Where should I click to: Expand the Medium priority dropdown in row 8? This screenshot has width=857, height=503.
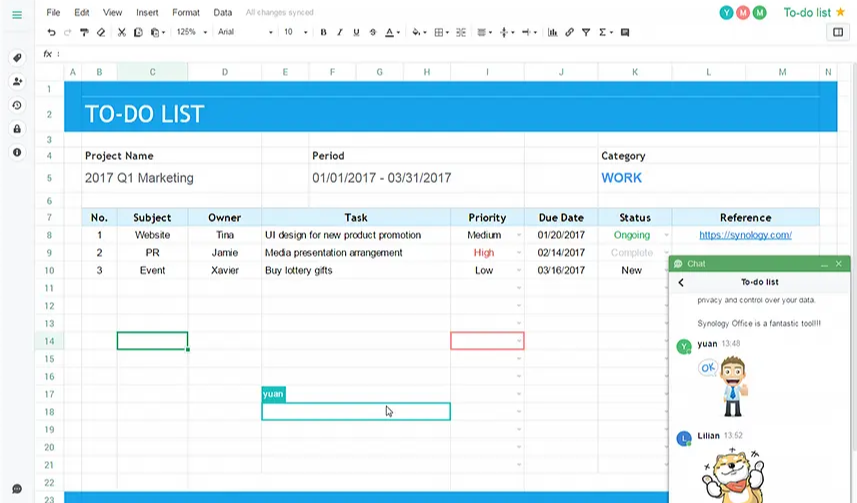point(518,236)
